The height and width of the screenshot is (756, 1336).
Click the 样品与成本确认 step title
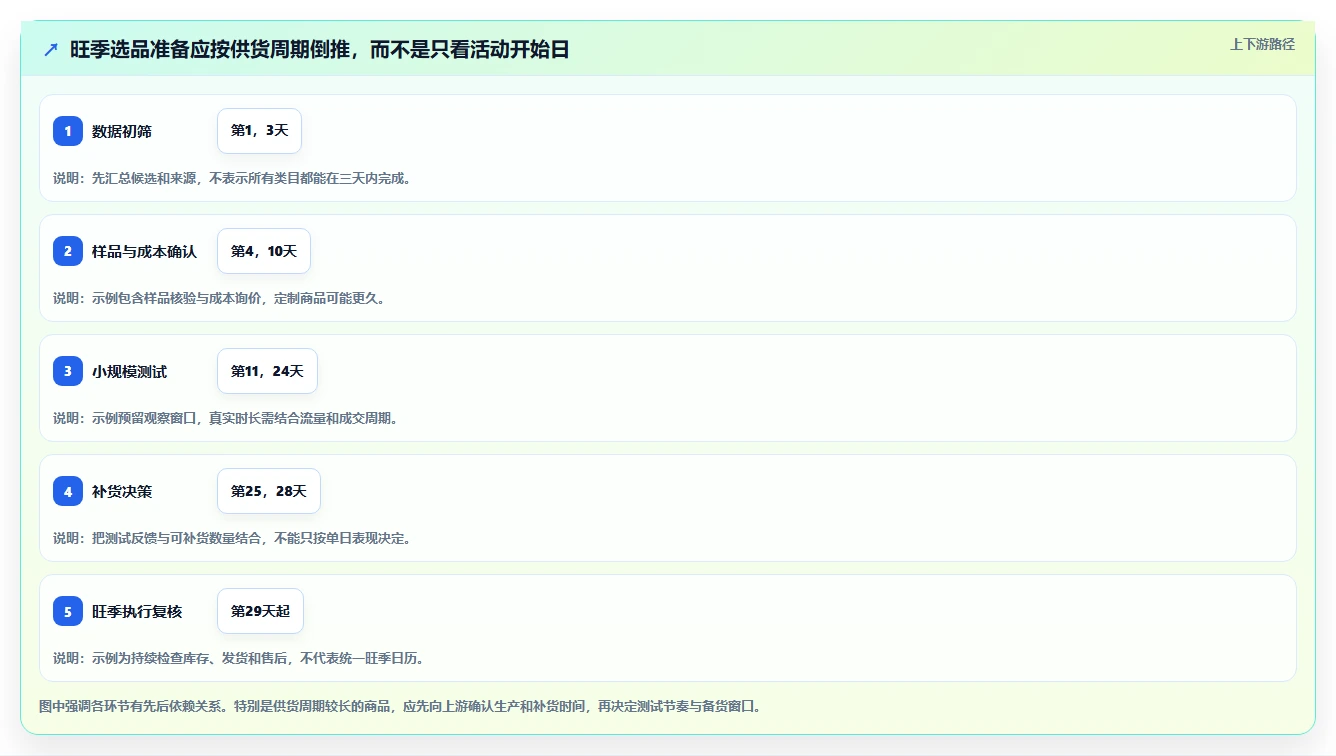click(145, 251)
